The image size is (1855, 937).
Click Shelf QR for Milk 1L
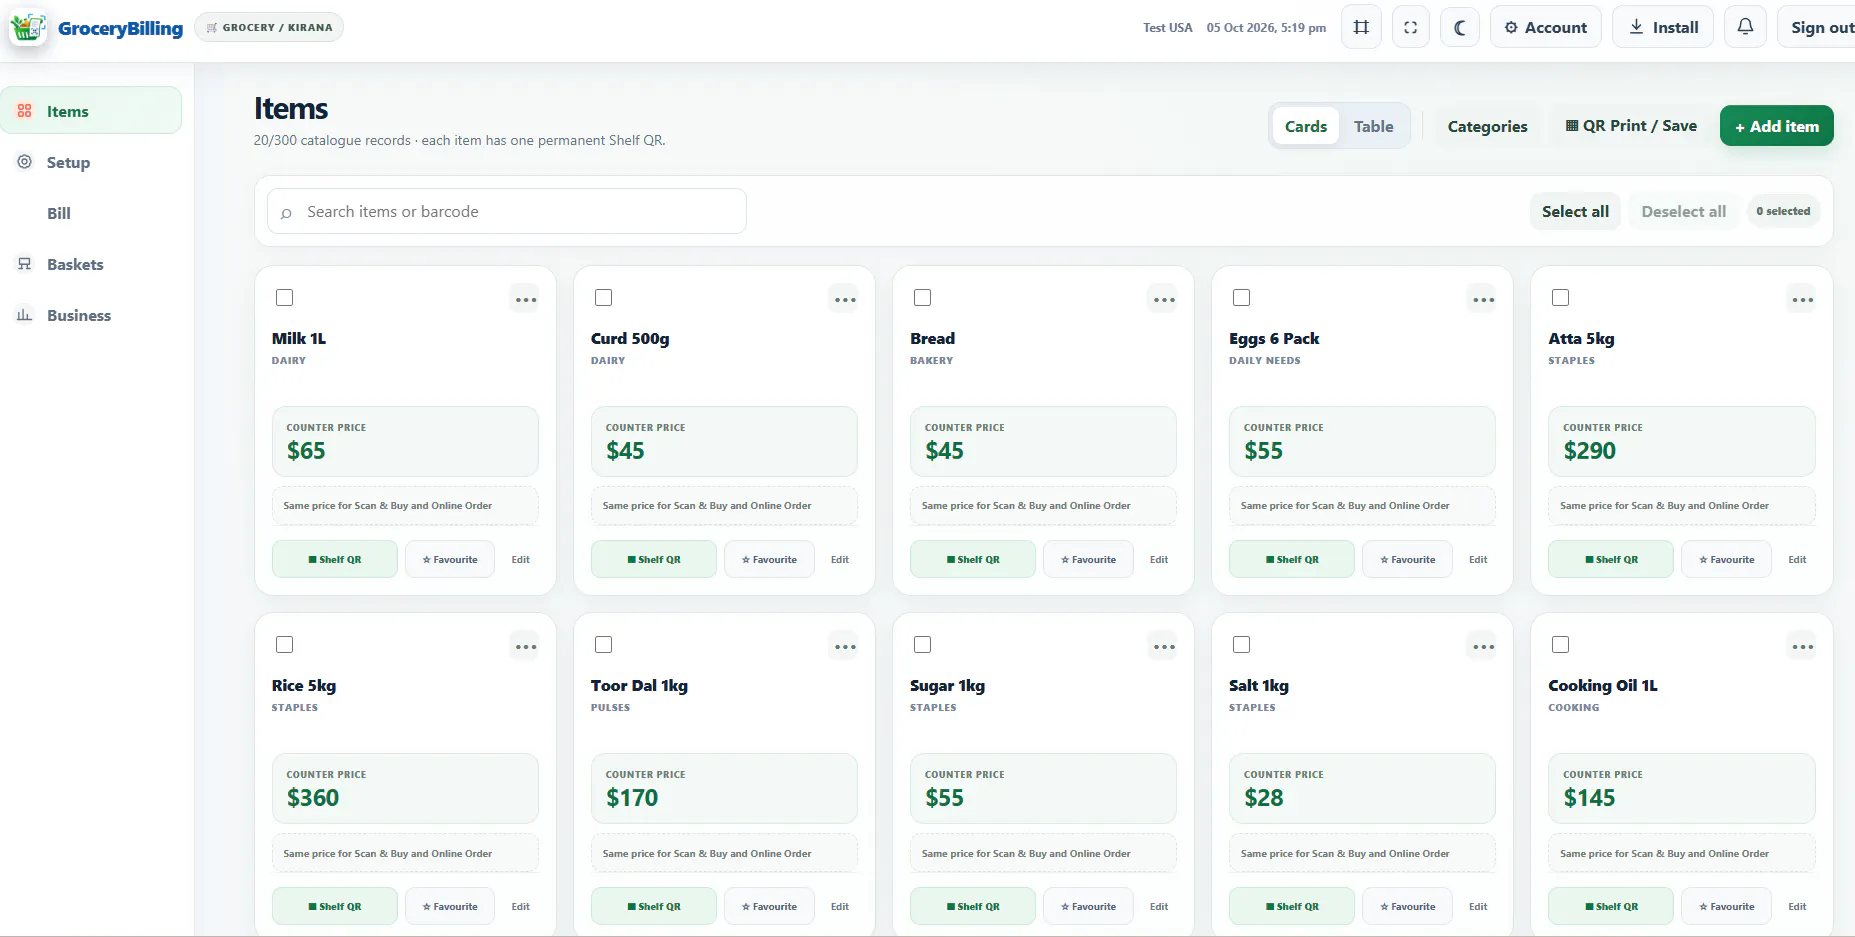coord(335,559)
